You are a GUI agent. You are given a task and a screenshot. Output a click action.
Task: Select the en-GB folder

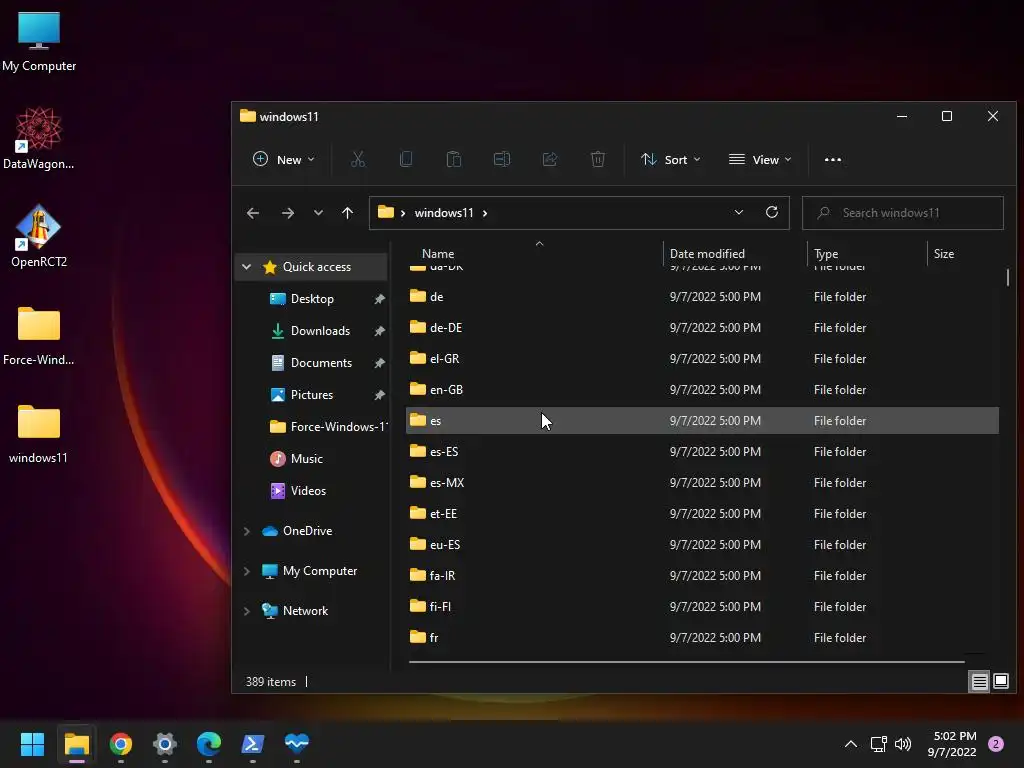702,390
